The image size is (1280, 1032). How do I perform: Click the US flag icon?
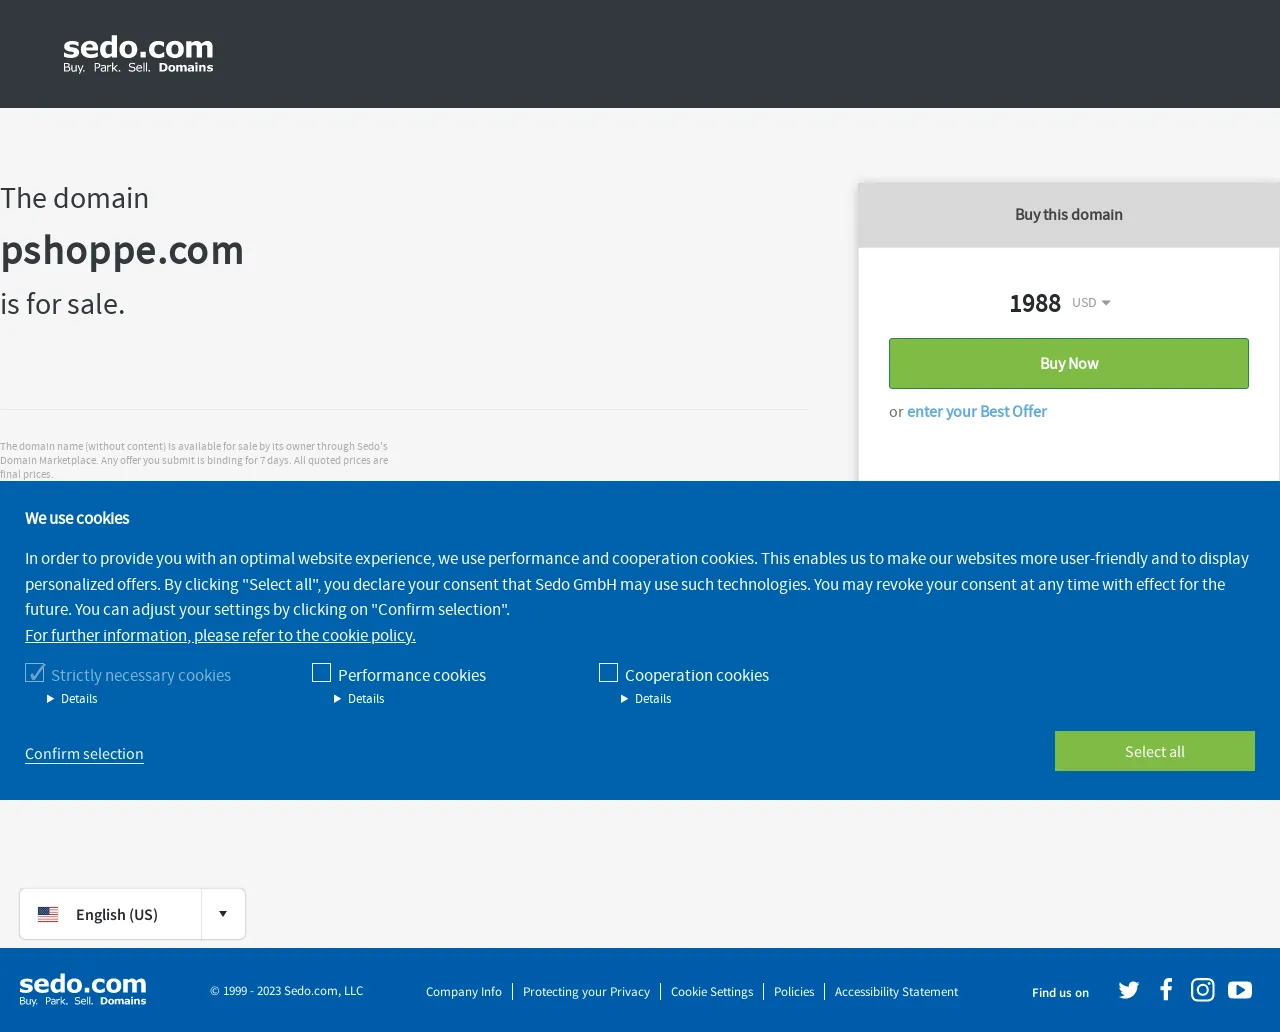(48, 914)
